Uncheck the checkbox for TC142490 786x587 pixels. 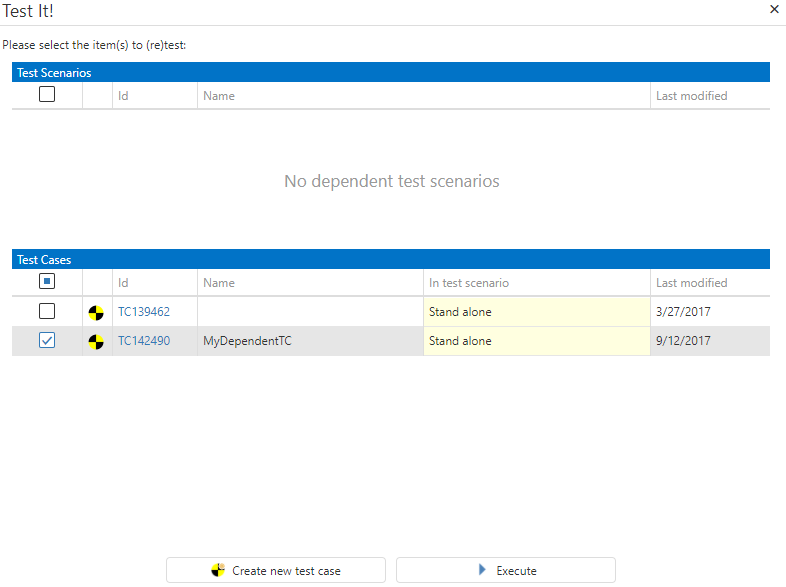pos(47,341)
